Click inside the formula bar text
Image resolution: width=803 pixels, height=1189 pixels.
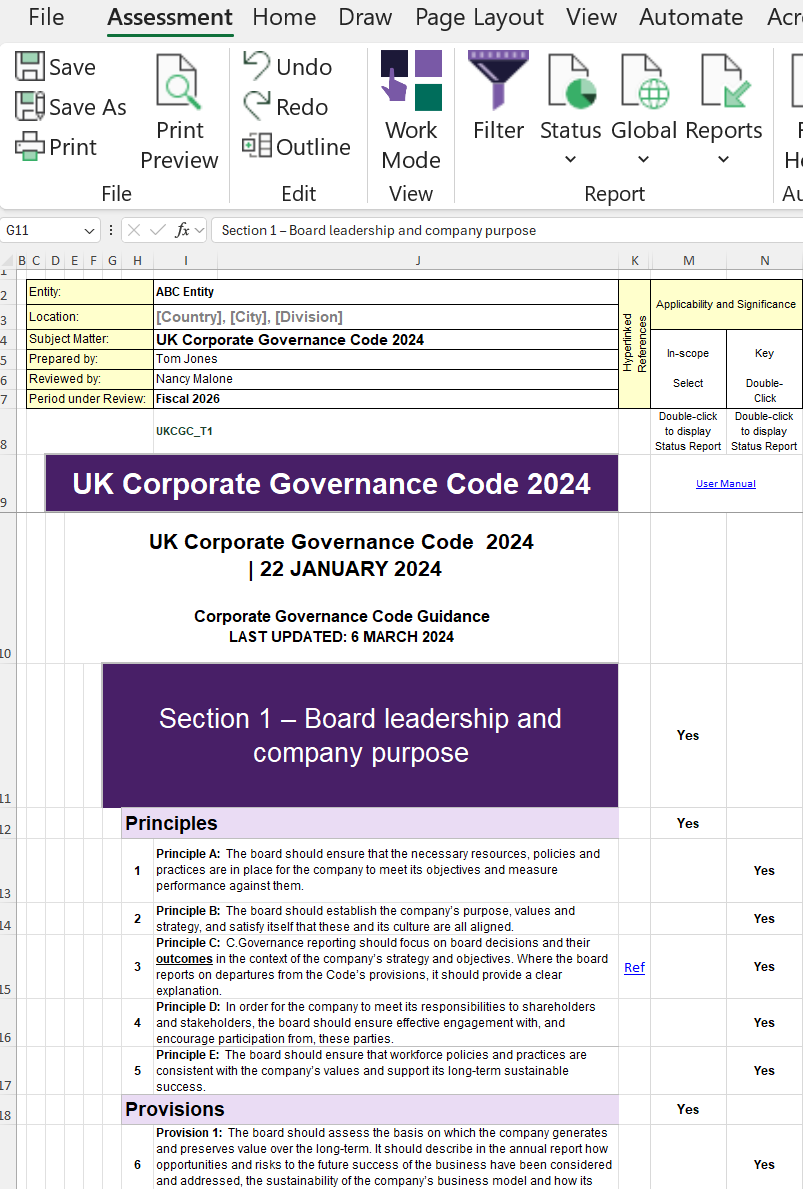coord(500,230)
